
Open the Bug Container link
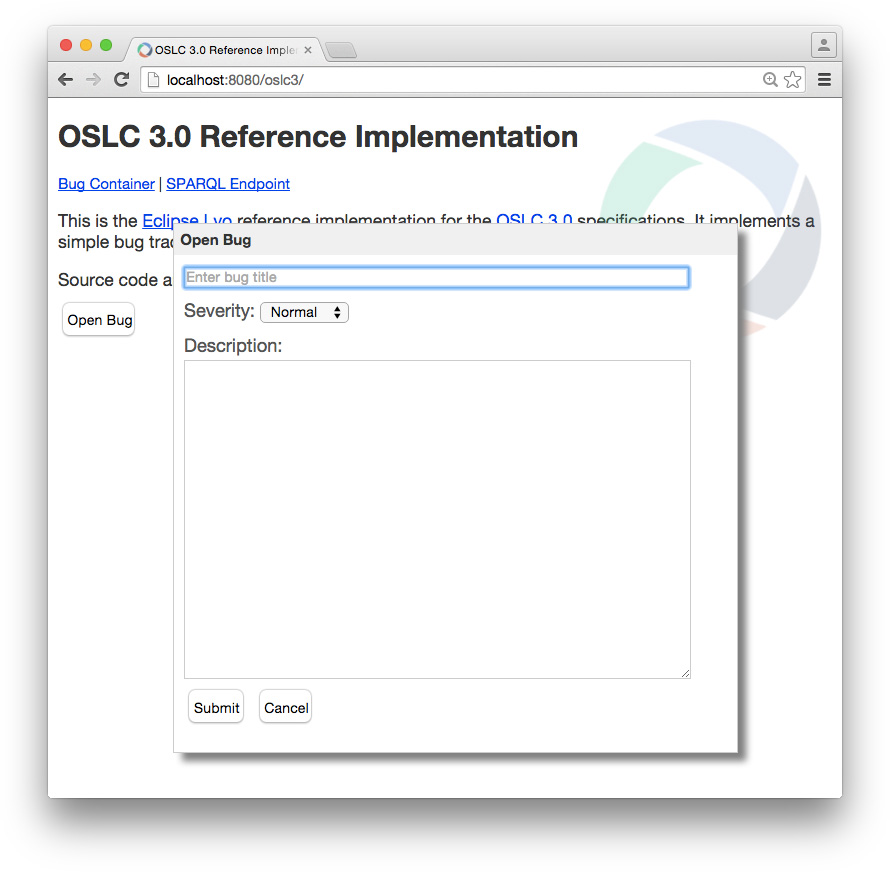pos(106,184)
